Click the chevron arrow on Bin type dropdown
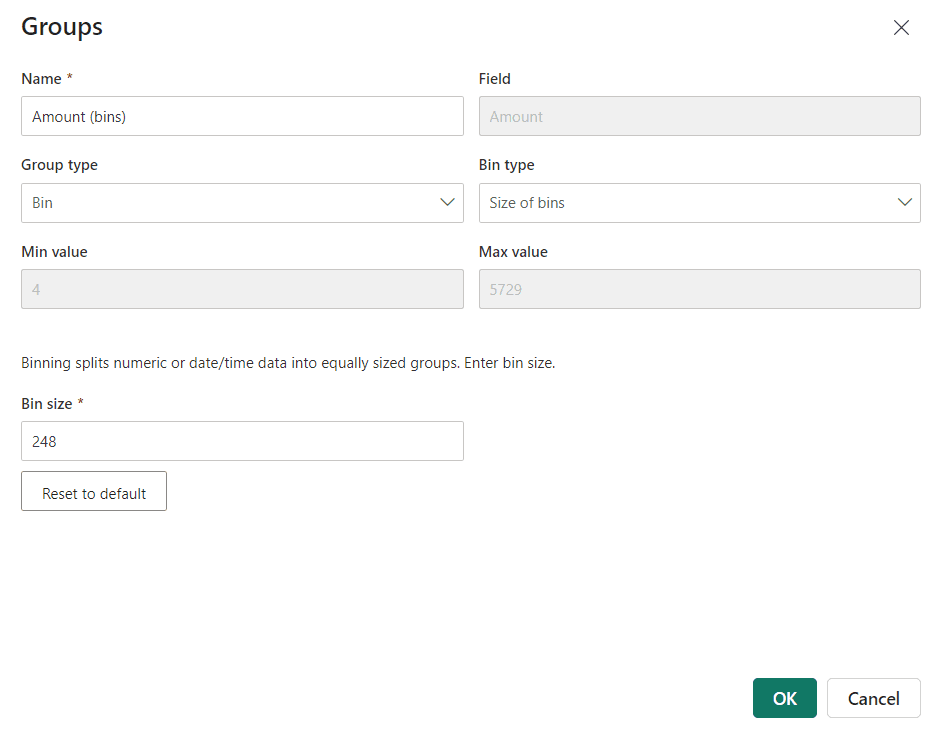This screenshot has width=941, height=735. 904,202
